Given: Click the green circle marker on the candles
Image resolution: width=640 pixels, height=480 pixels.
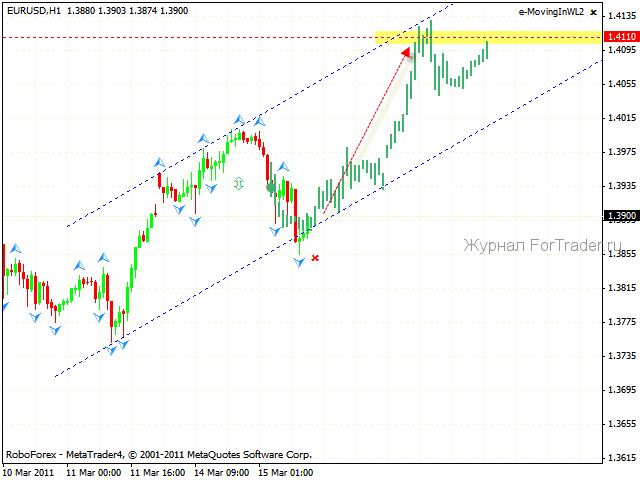Looking at the screenshot, I should coord(271,187).
